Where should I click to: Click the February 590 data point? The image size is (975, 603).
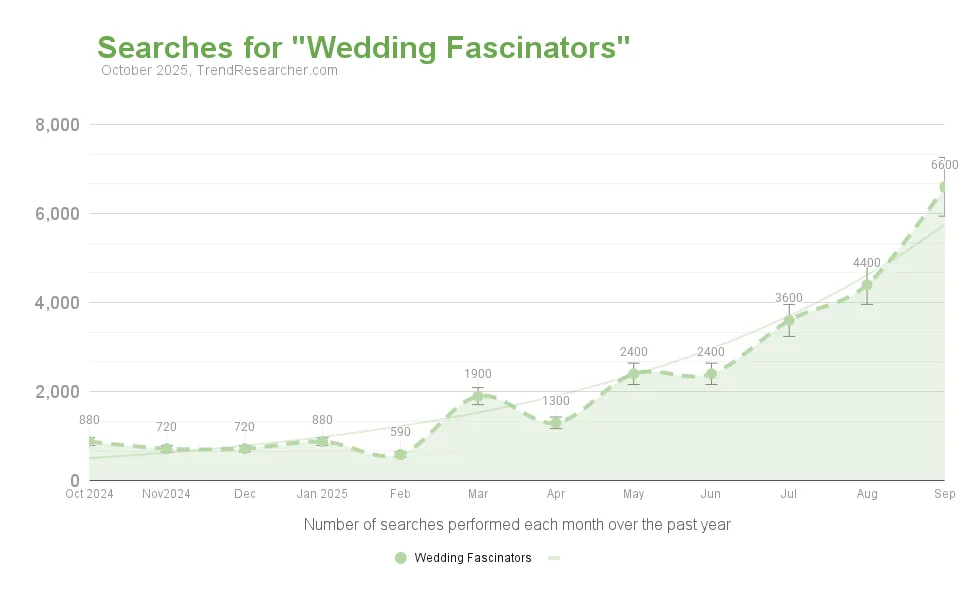pyautogui.click(x=400, y=454)
